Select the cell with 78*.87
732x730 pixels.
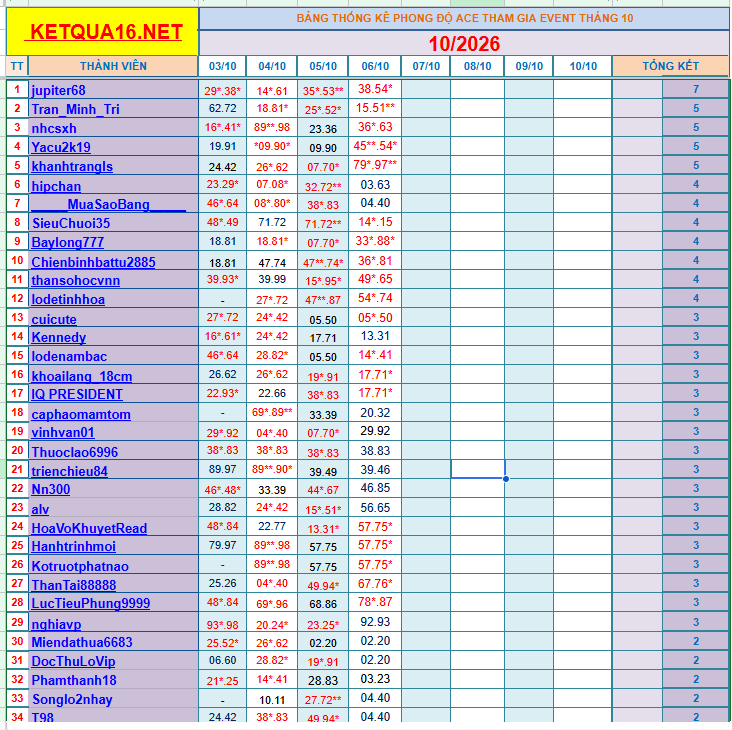click(375, 602)
